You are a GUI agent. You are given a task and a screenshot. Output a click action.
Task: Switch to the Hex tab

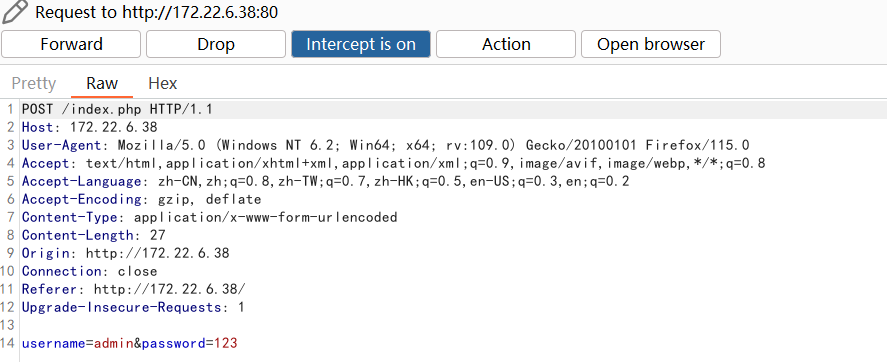tap(163, 84)
